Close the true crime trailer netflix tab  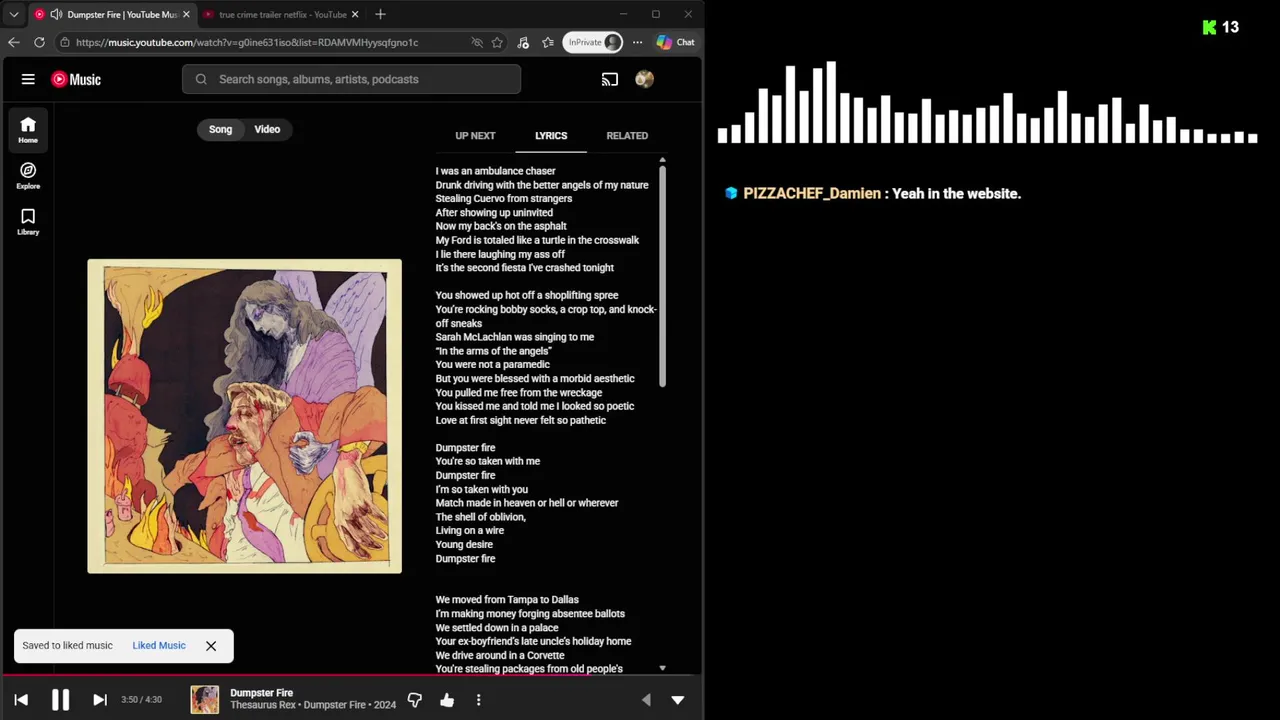[355, 14]
